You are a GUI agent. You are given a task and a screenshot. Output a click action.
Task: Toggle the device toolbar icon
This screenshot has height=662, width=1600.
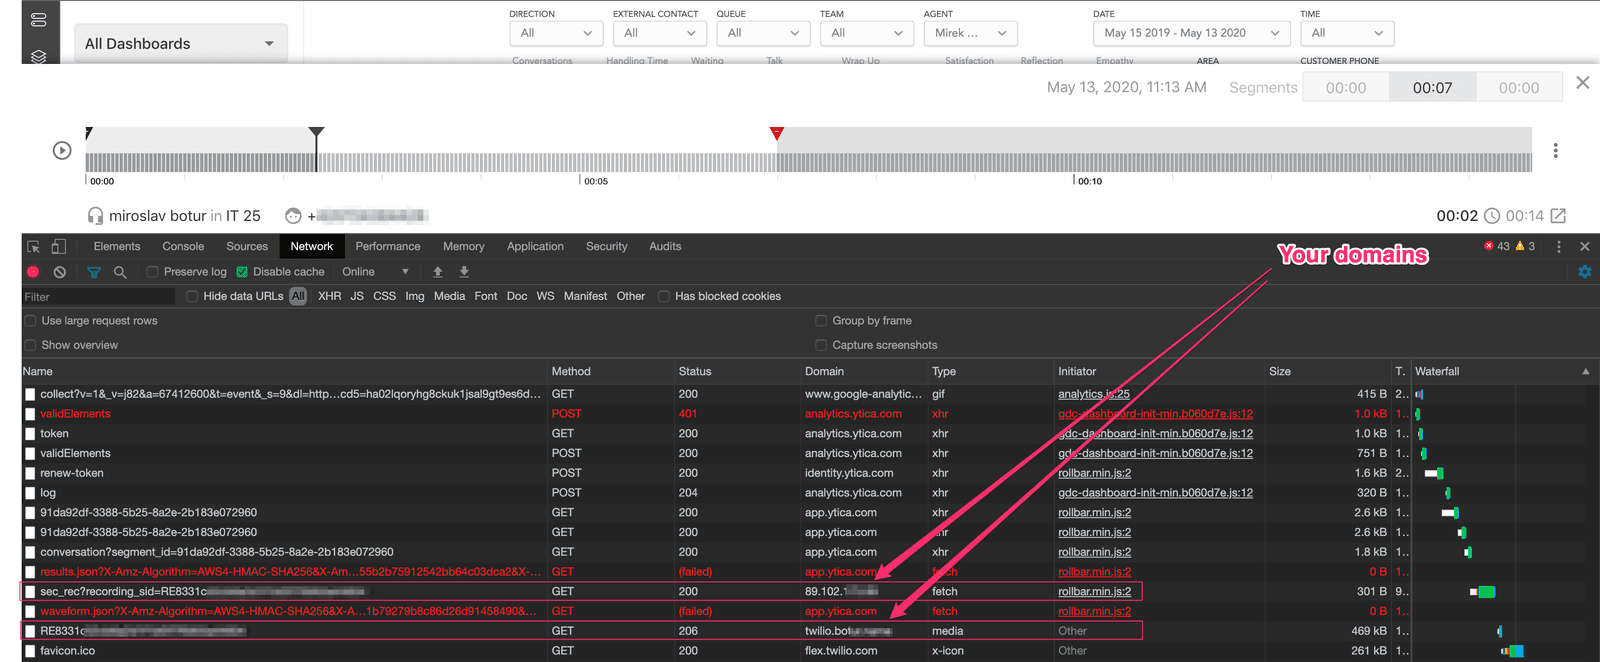click(59, 246)
